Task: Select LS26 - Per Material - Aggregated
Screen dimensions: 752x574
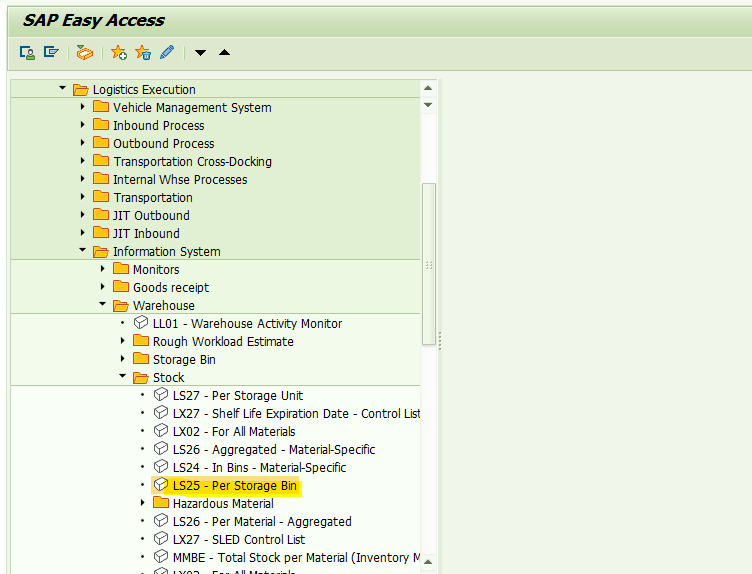Action: click(262, 522)
